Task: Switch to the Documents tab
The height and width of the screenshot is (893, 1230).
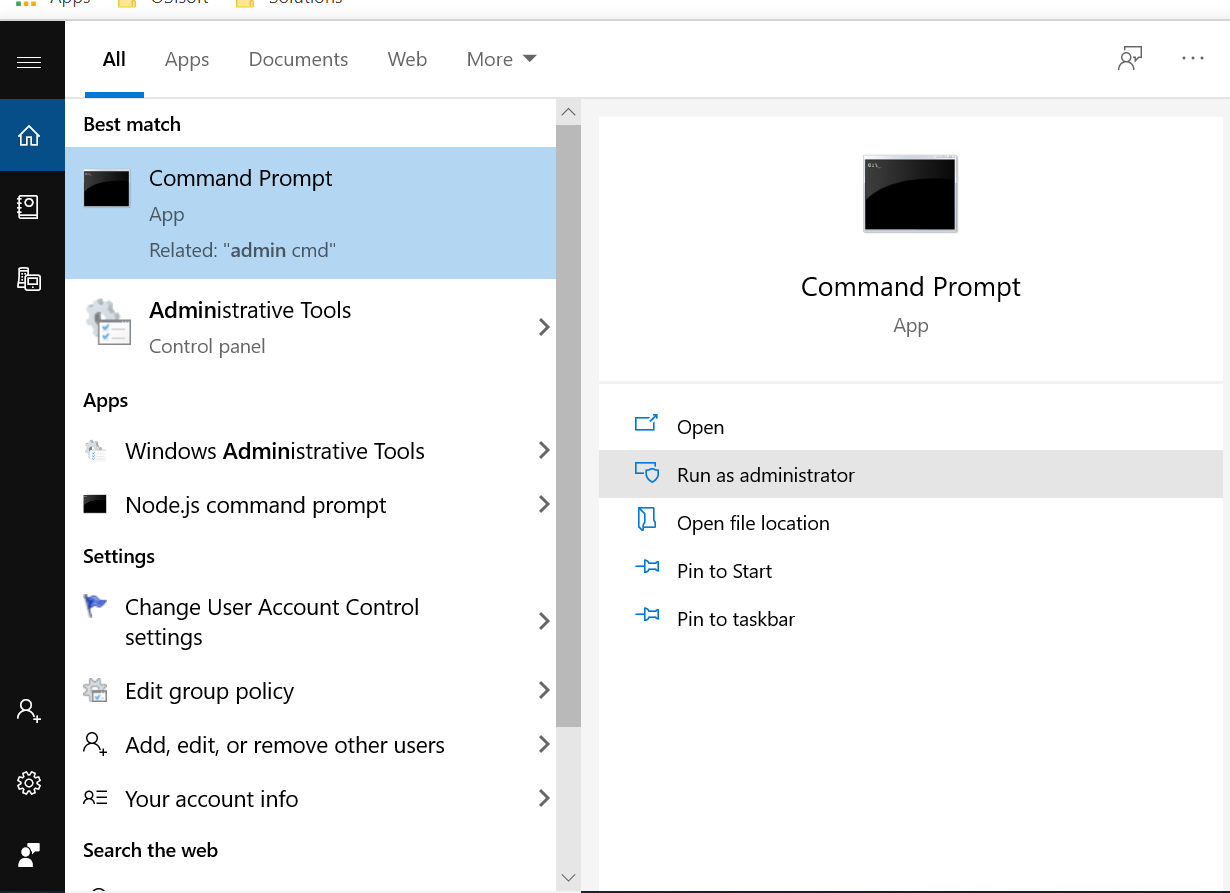Action: [298, 60]
